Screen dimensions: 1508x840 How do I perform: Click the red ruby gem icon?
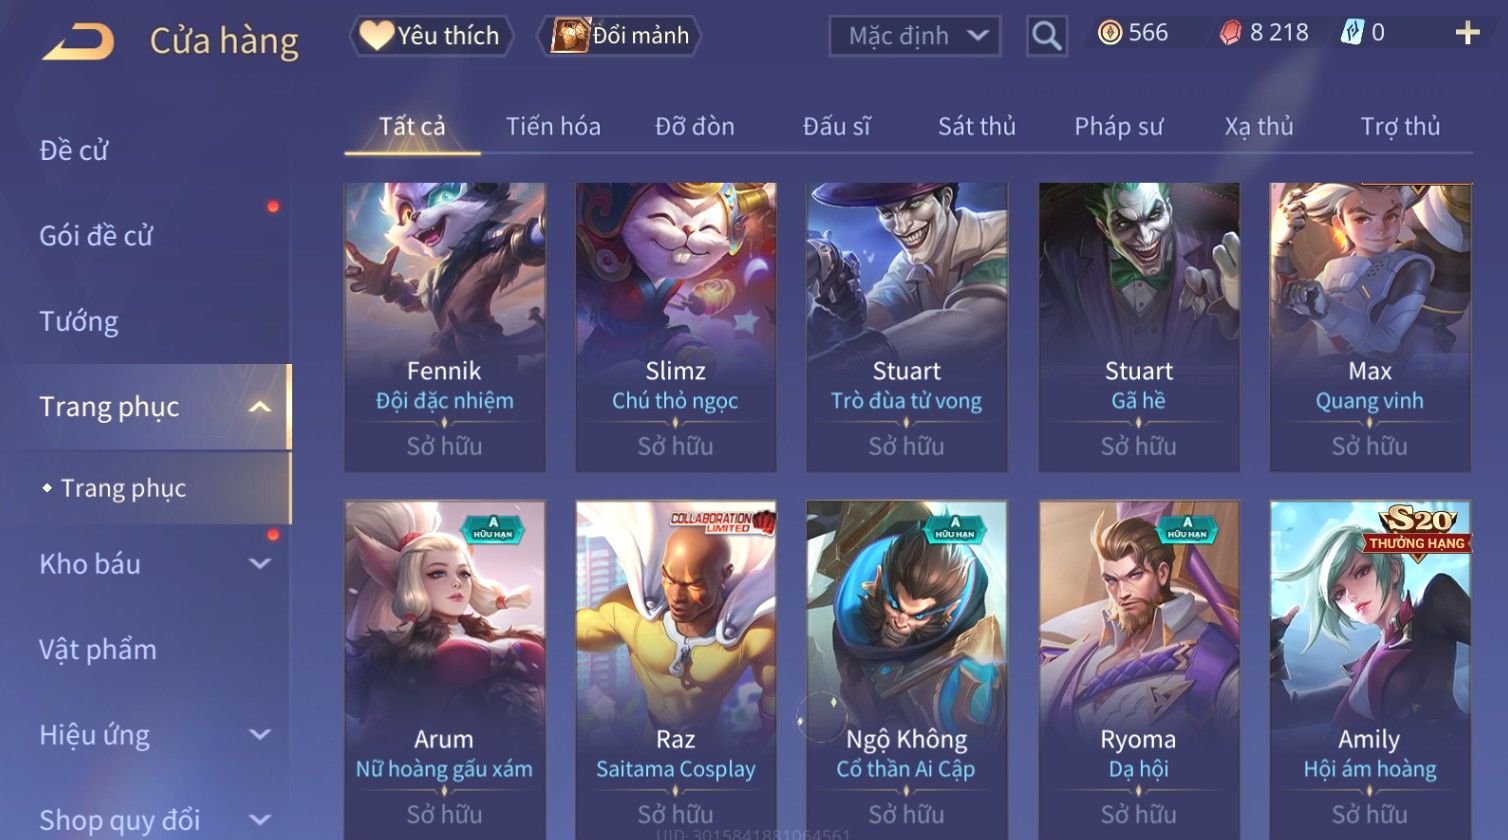pos(1231,33)
